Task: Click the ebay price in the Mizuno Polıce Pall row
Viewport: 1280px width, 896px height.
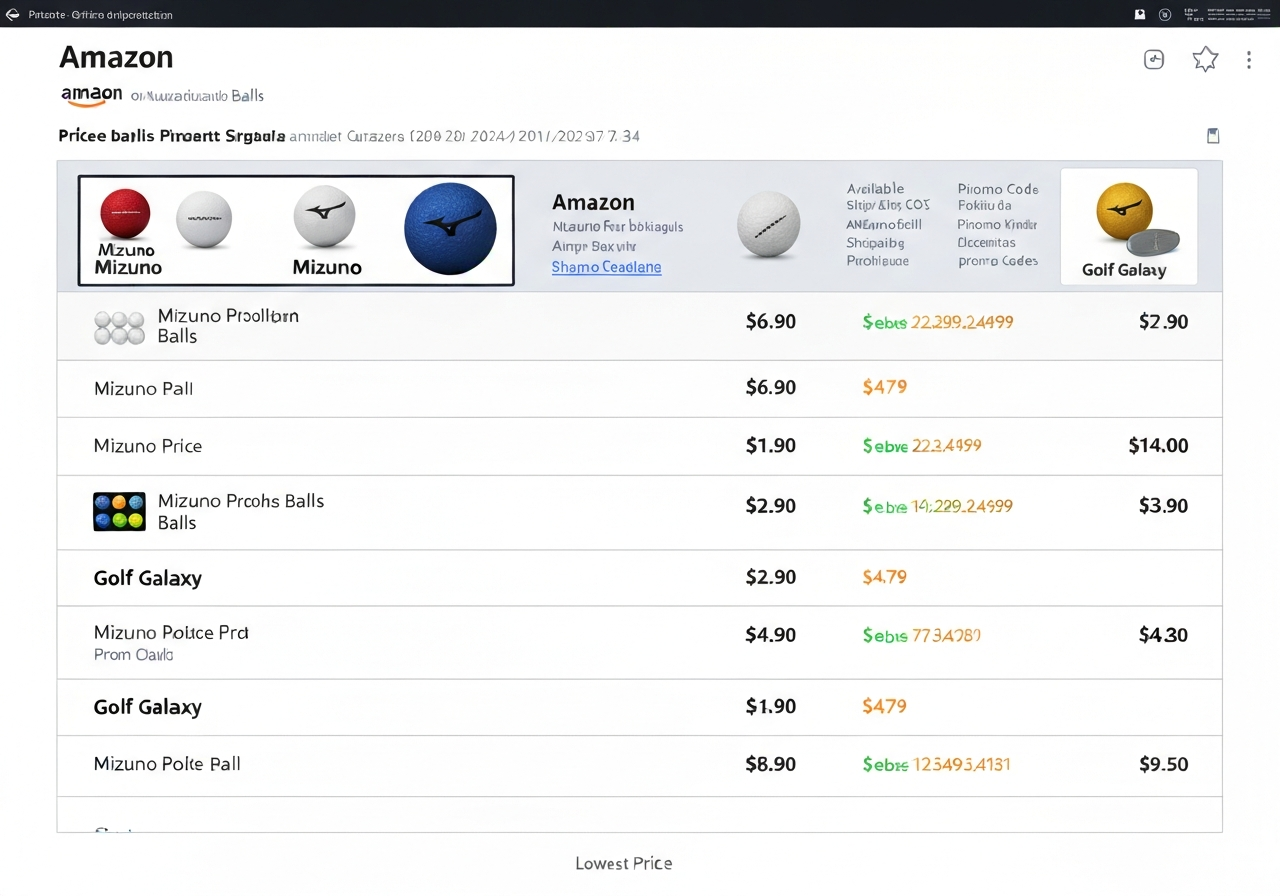Action: [x=937, y=765]
